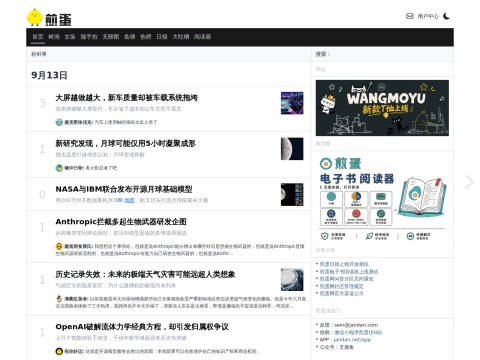This screenshot has height=360, width=480.
Task: Click commenter avatar under the car screen article
Action: (59, 122)
